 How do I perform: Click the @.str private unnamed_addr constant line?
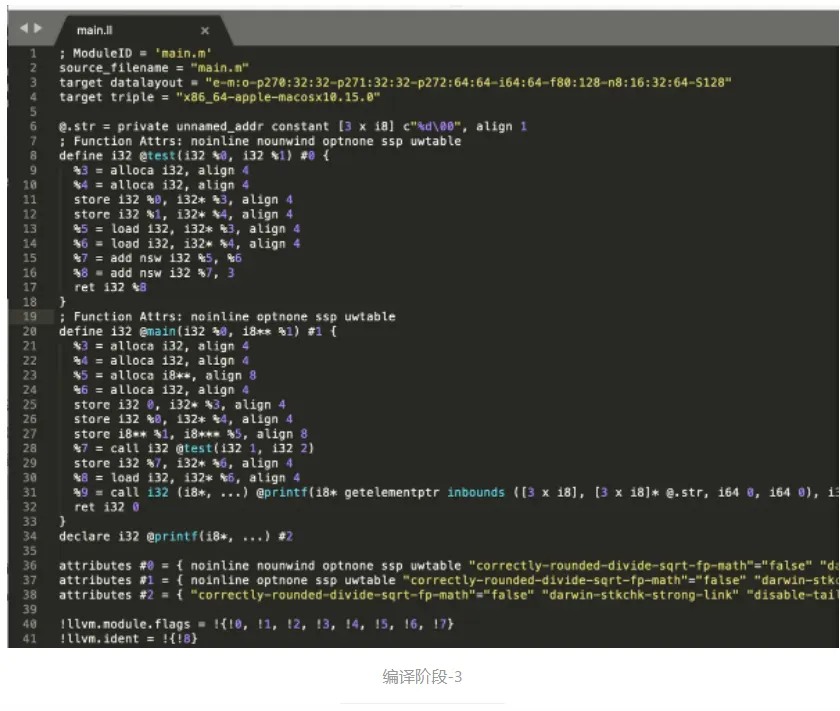[x=293, y=126]
